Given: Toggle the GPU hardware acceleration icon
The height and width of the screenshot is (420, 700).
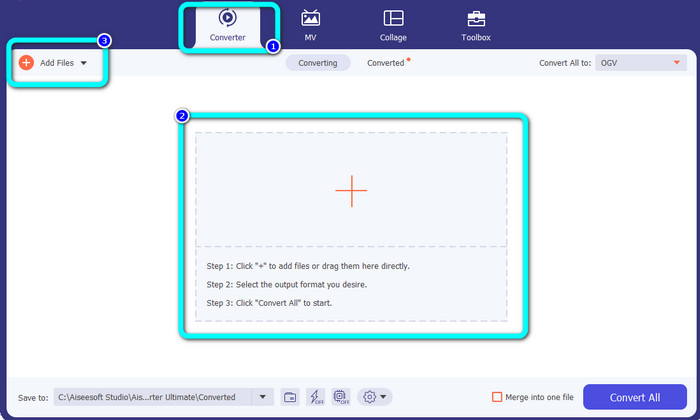Looking at the screenshot, I should [341, 397].
